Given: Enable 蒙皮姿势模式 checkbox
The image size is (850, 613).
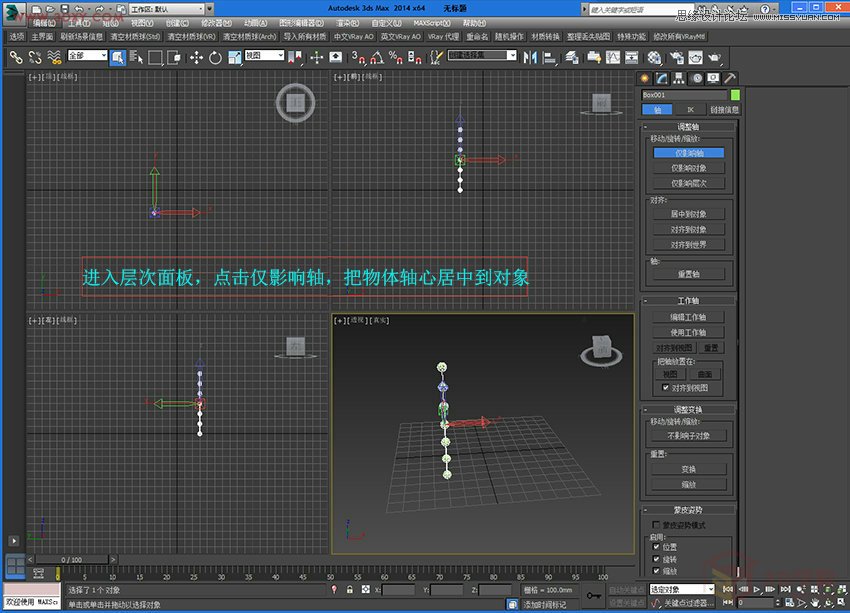Looking at the screenshot, I should tap(654, 523).
